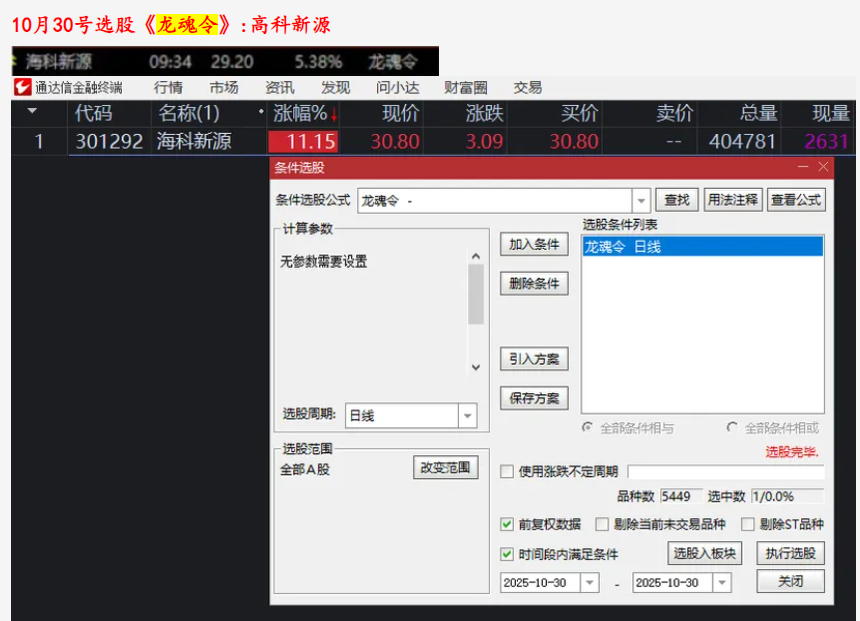Click the 执行选股 button
Screen dimensions: 860x621
790,553
